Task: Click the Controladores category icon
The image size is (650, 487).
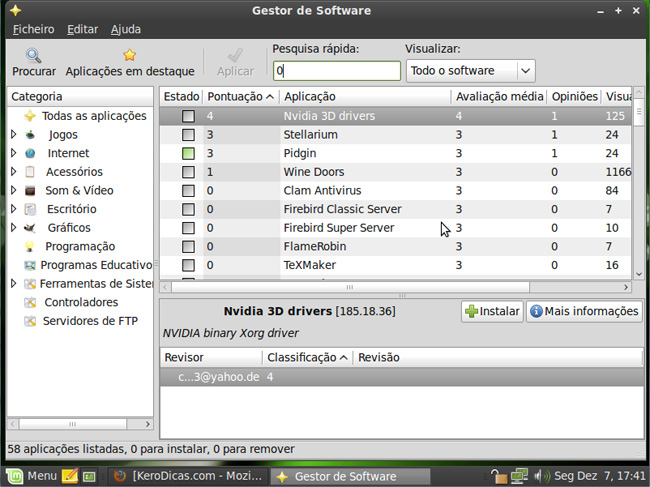Action: 30,302
